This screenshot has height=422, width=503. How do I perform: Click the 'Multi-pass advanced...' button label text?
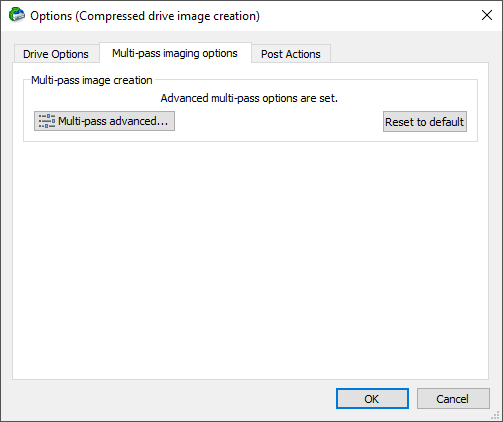coord(113,121)
